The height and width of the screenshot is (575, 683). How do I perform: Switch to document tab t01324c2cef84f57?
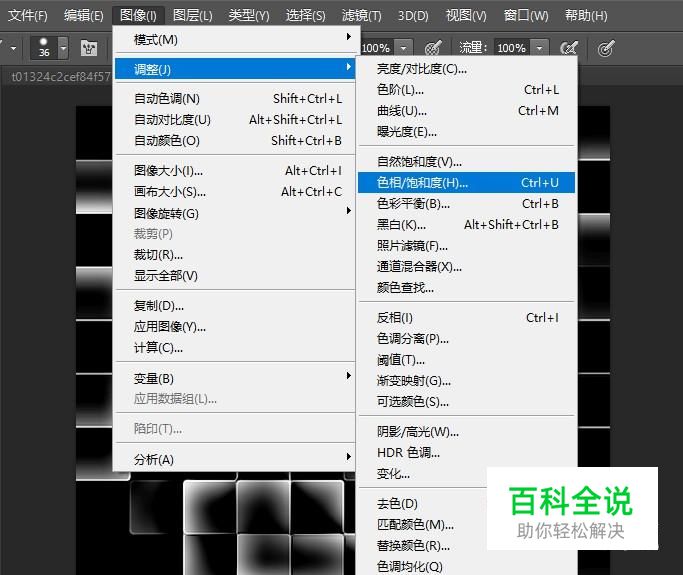pos(61,77)
